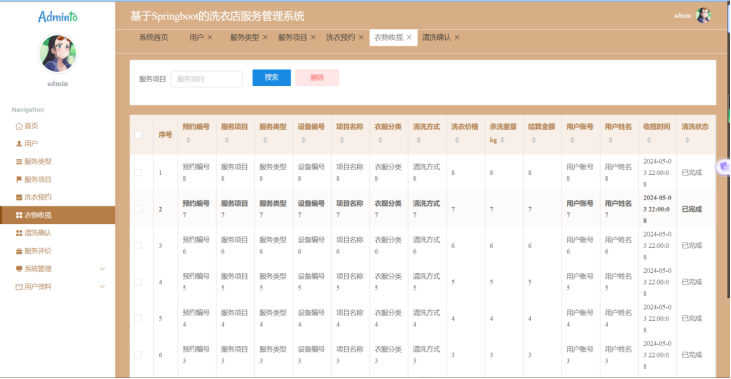The height and width of the screenshot is (379, 731).
Task: Click the 服务项目 search input field
Action: (x=207, y=79)
